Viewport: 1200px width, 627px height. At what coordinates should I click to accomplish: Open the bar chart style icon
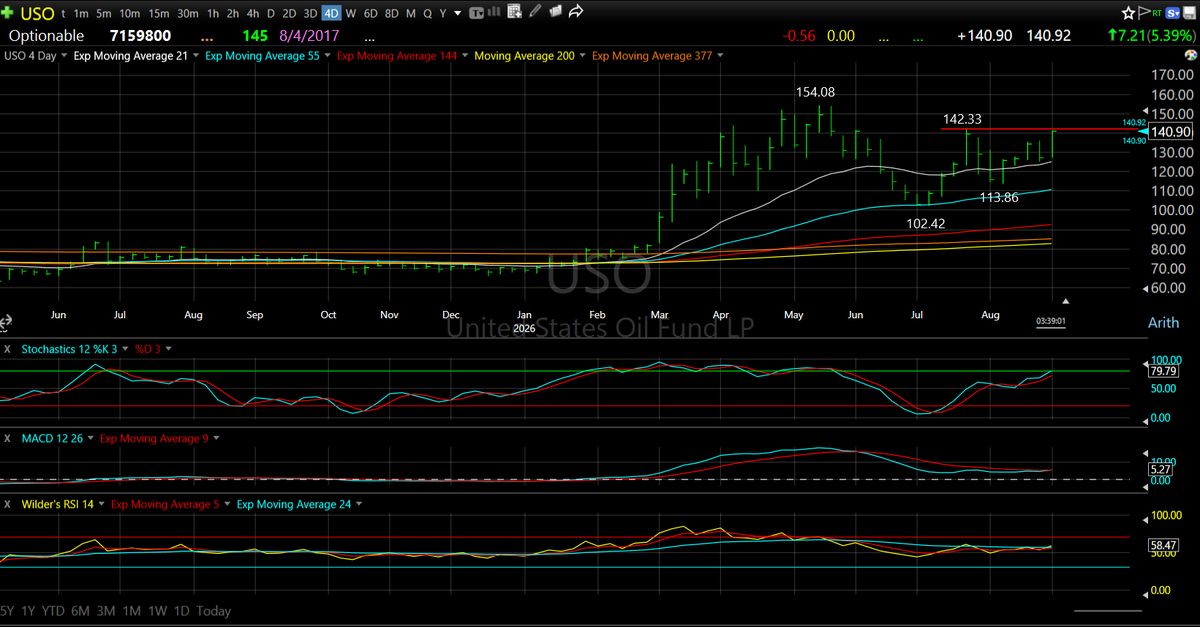pyautogui.click(x=496, y=13)
